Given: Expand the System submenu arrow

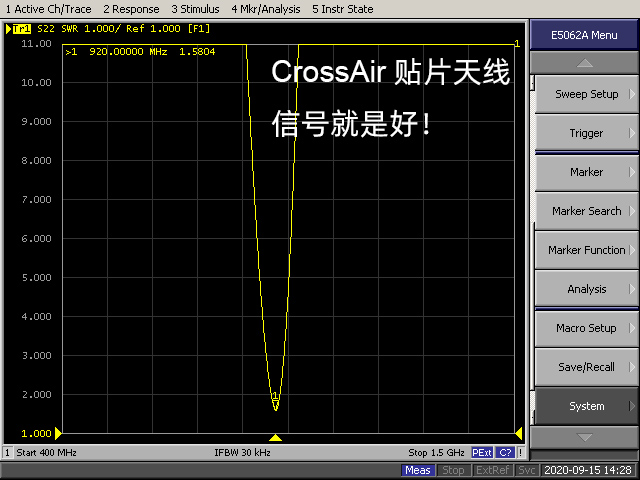Looking at the screenshot, I should coord(632,406).
